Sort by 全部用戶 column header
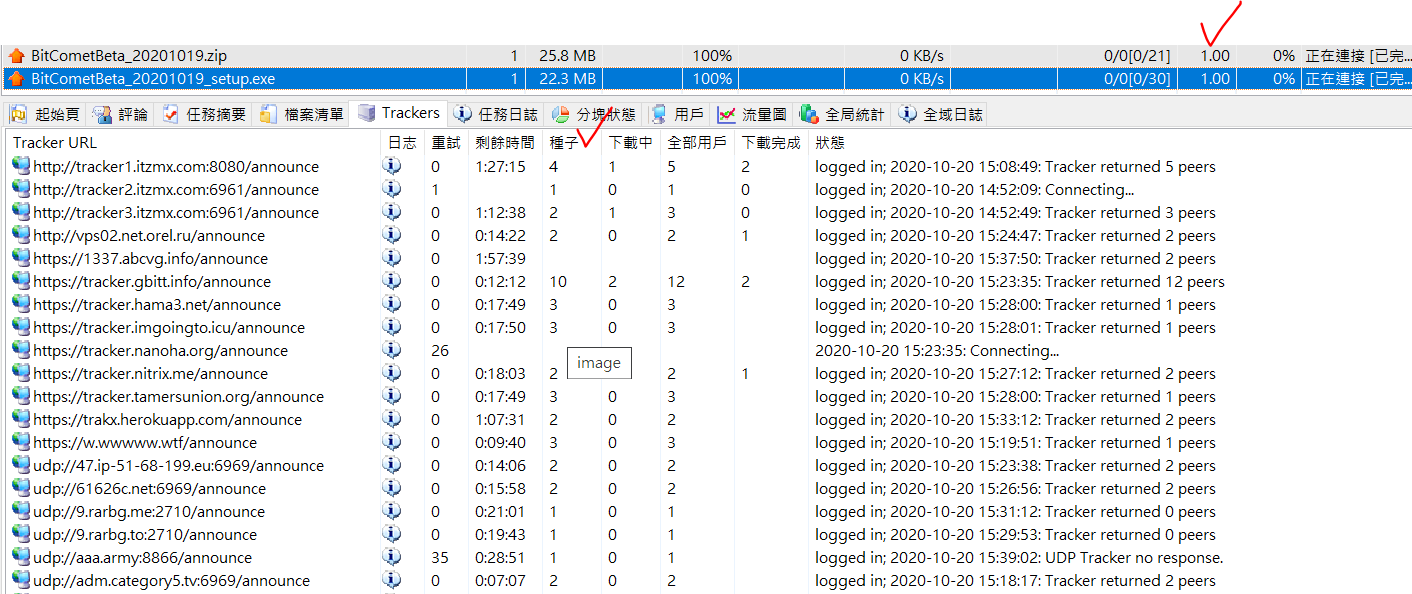This screenshot has width=1412, height=594. pyautogui.click(x=697, y=143)
